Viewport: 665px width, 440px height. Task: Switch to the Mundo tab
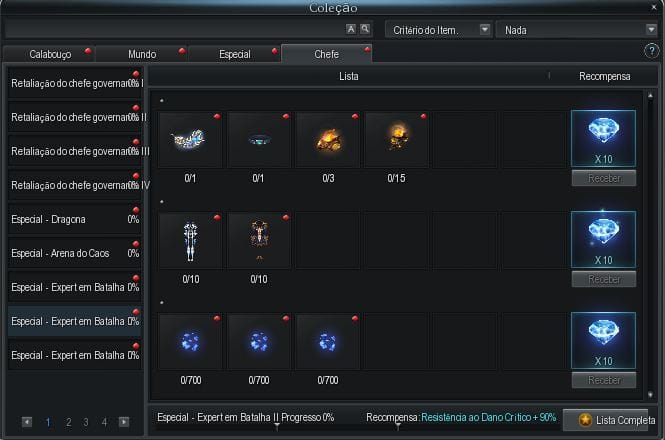tap(142, 54)
